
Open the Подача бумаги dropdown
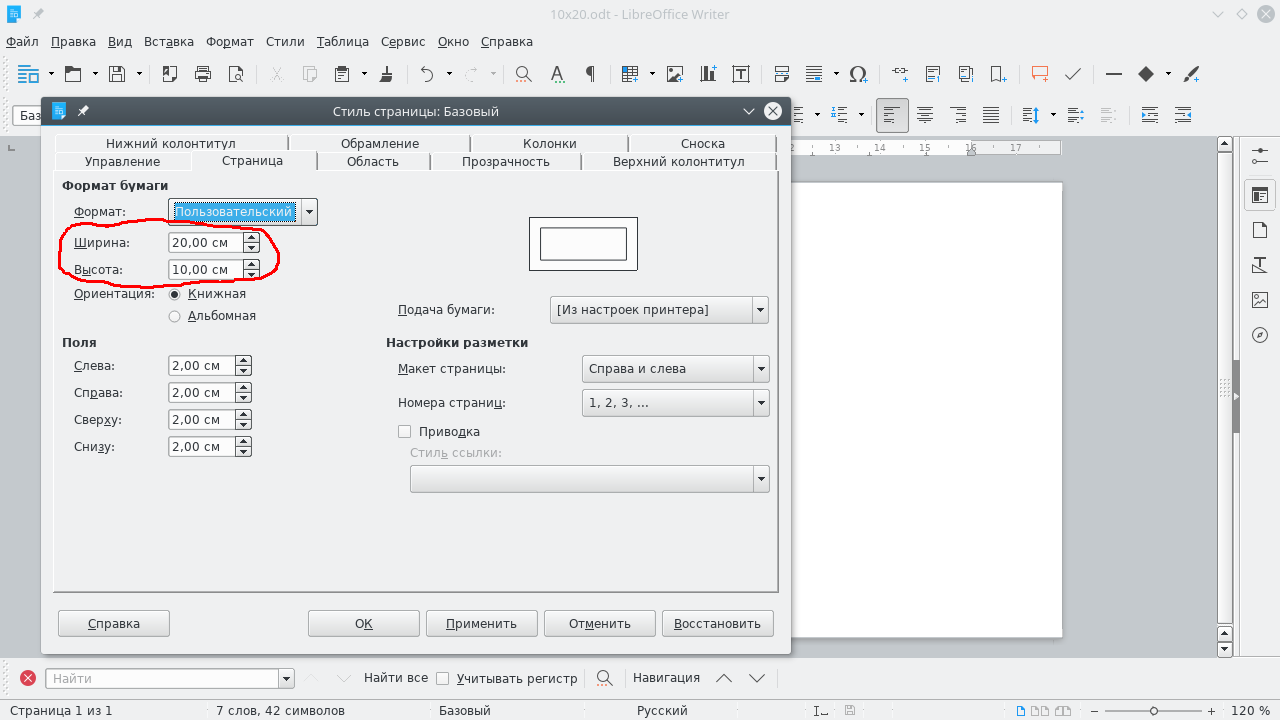pyautogui.click(x=761, y=310)
